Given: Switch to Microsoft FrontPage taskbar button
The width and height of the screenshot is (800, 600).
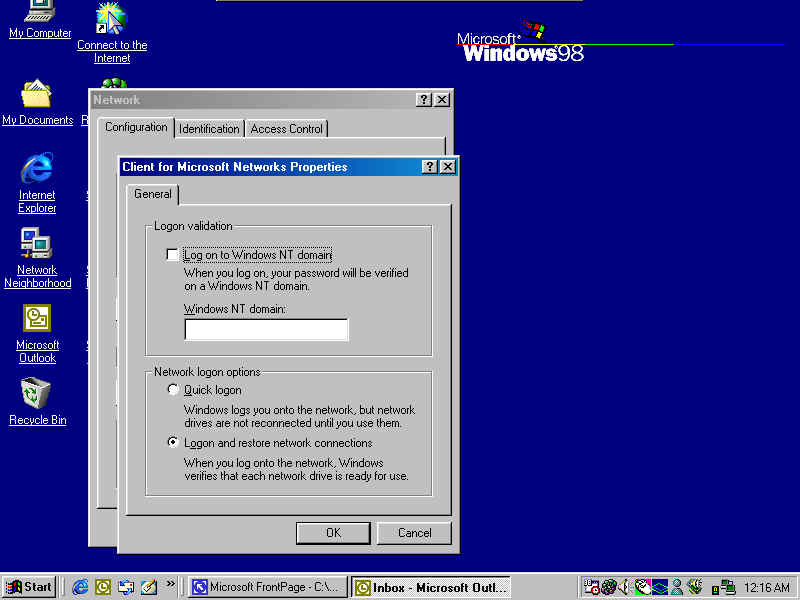Looking at the screenshot, I should click(268, 587).
